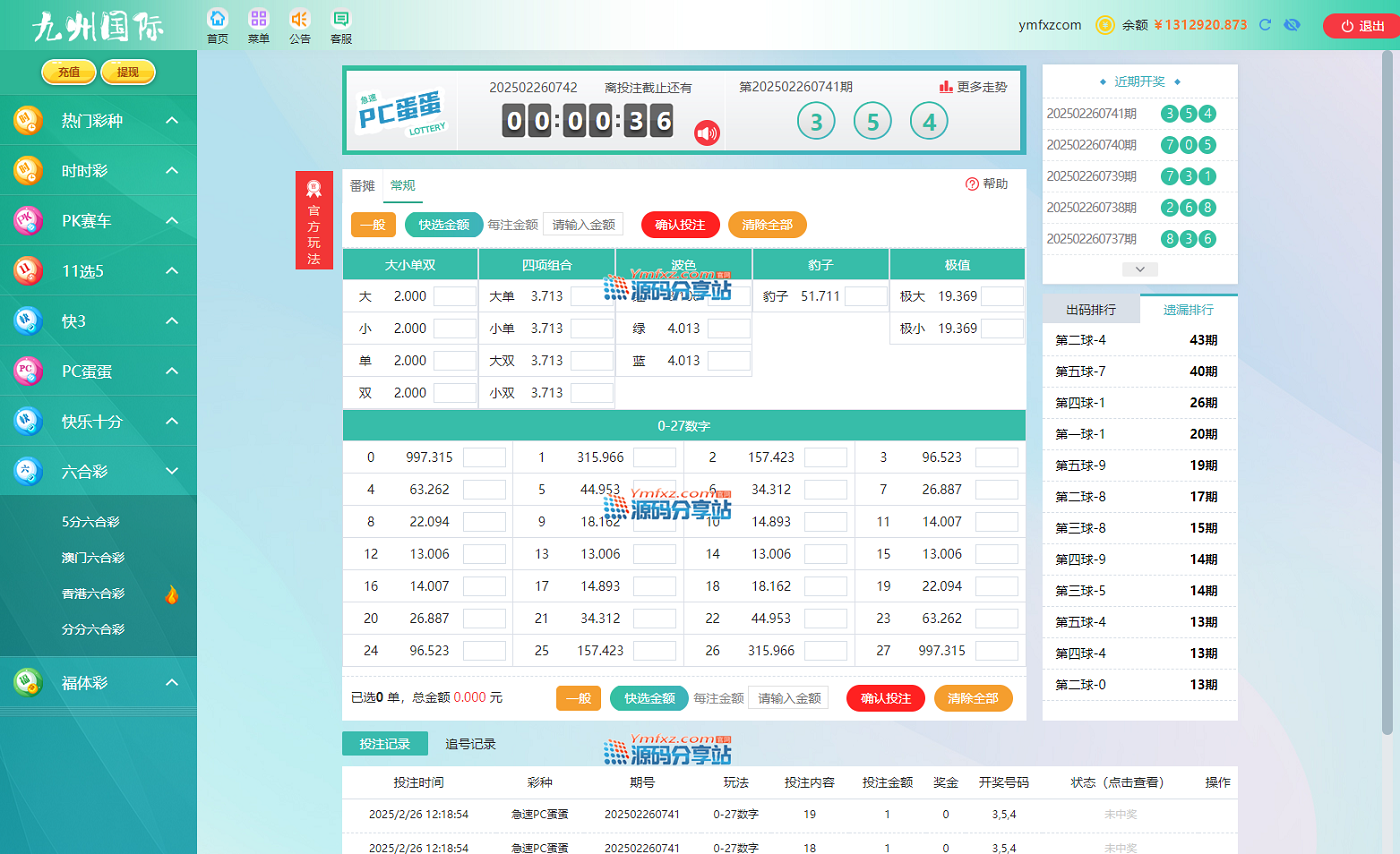This screenshot has height=854, width=1400.
Task: Open the 首页 home icon
Action: 217,19
